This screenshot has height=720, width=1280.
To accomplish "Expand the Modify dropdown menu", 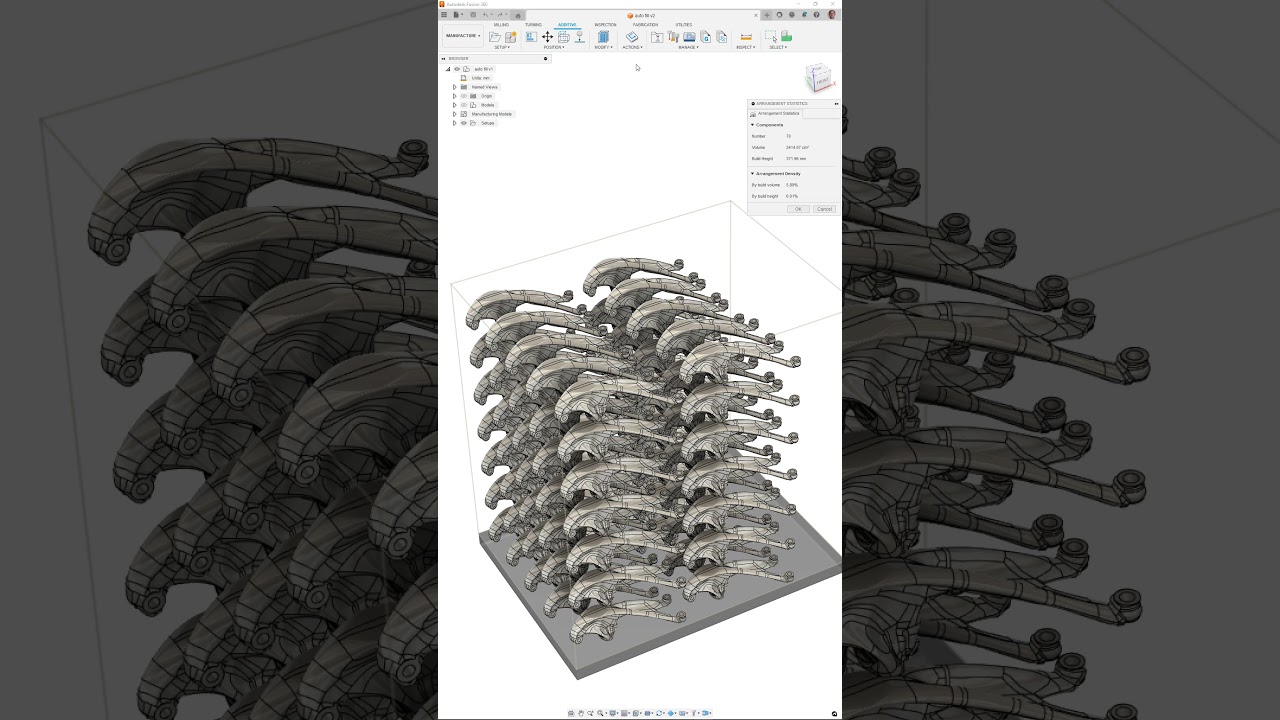I will point(603,47).
